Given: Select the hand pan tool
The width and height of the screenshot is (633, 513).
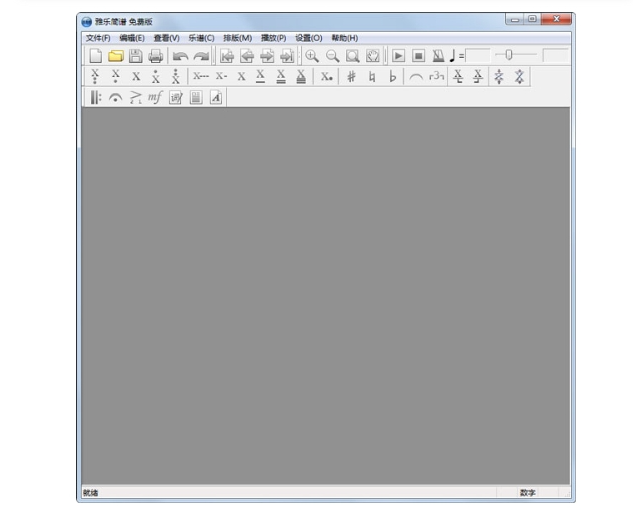Looking at the screenshot, I should click(x=372, y=56).
